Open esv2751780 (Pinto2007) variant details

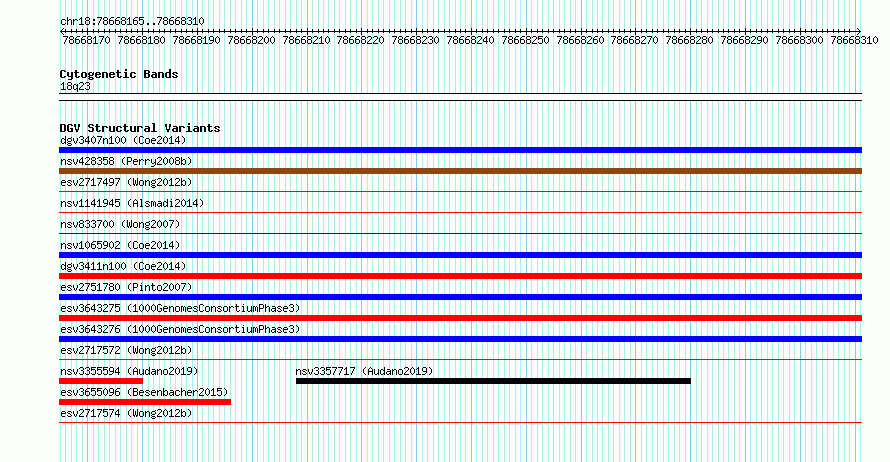click(126, 288)
